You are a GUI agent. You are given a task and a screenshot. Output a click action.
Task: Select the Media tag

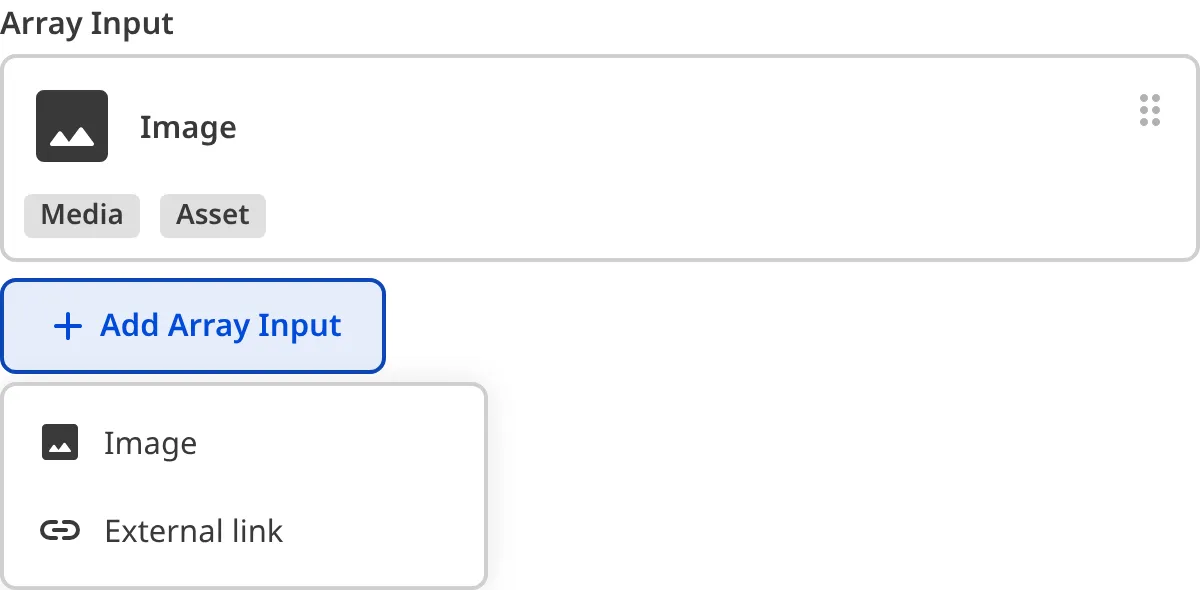point(81,215)
